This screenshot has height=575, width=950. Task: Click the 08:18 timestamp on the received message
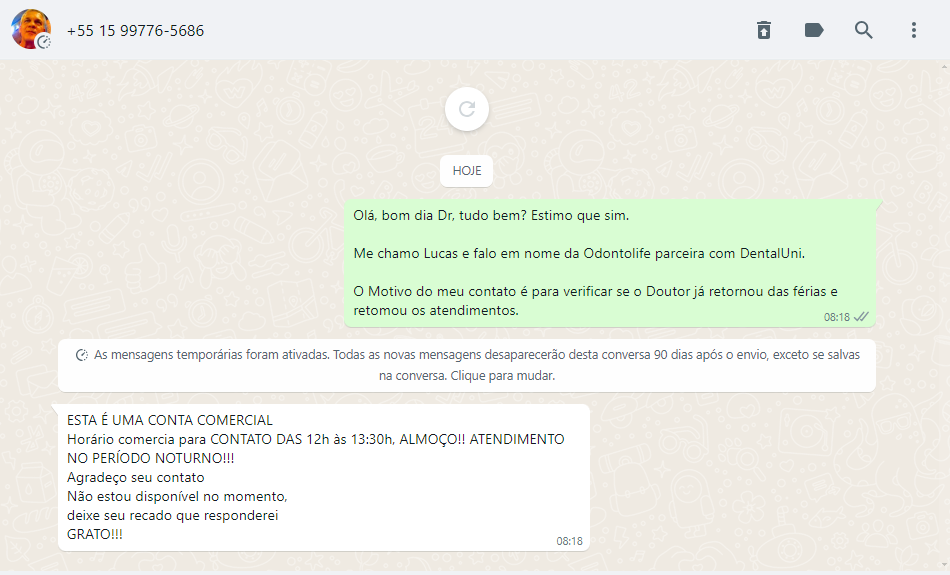(x=569, y=541)
